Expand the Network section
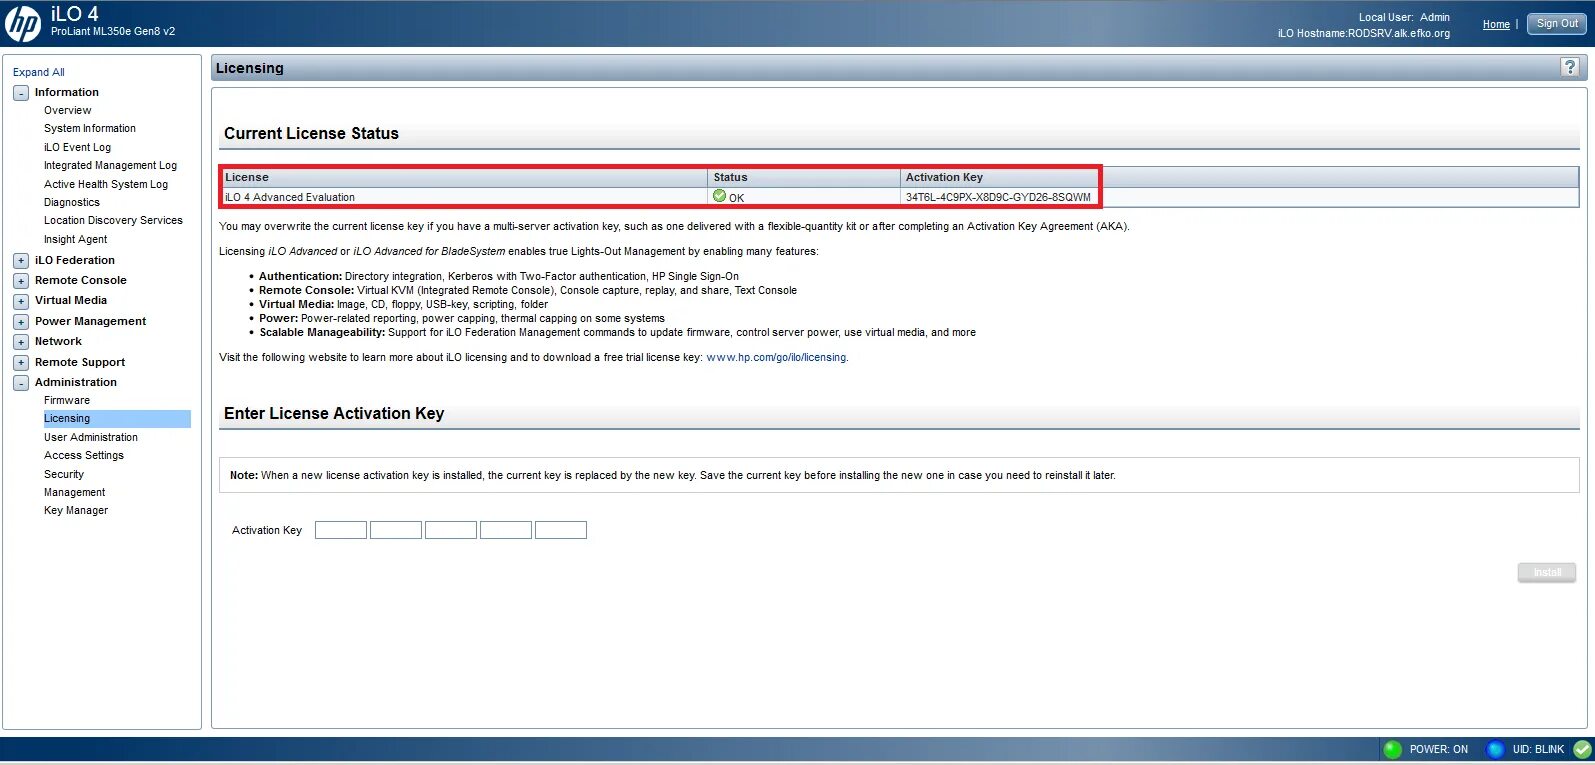The width and height of the screenshot is (1595, 765). 20,342
